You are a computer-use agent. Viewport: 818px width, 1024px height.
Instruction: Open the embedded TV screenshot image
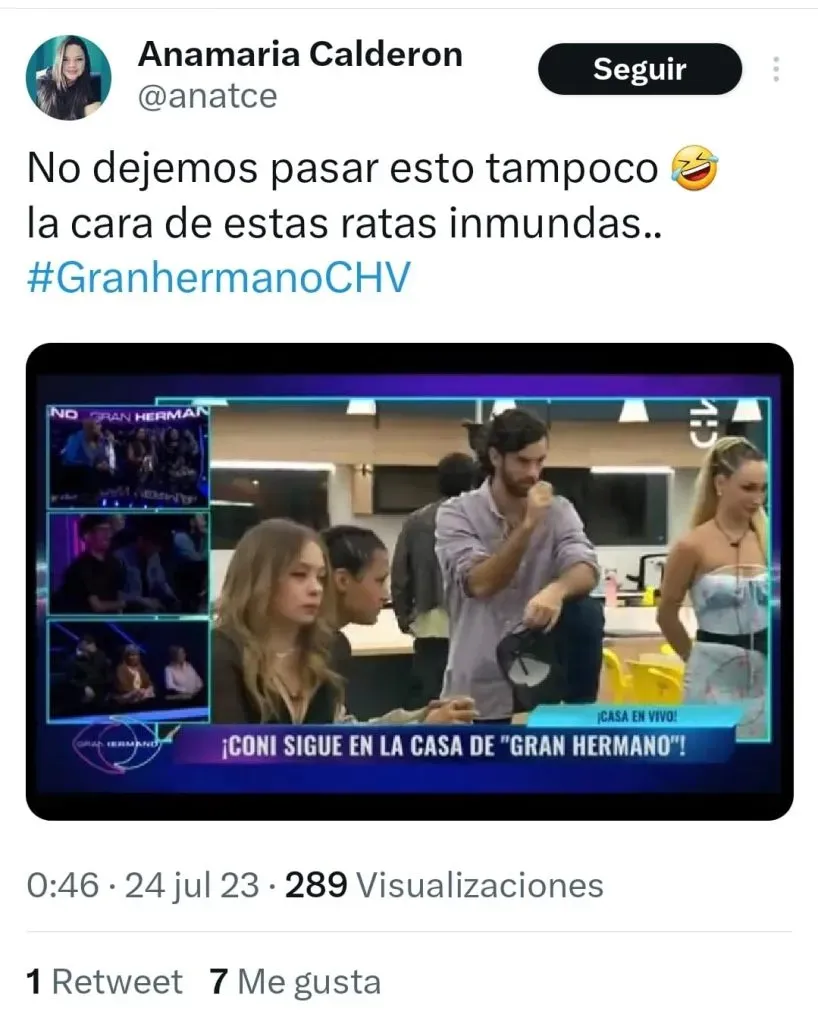pos(409,582)
